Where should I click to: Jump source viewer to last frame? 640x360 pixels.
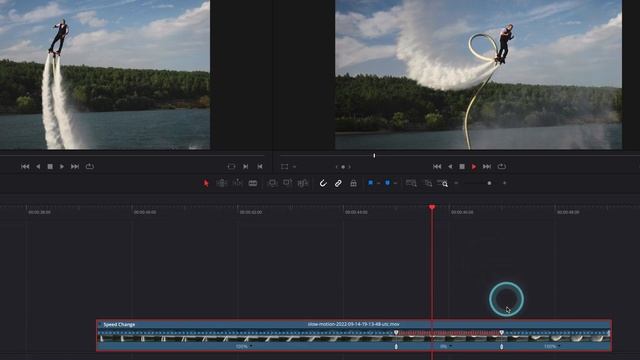[x=75, y=167]
